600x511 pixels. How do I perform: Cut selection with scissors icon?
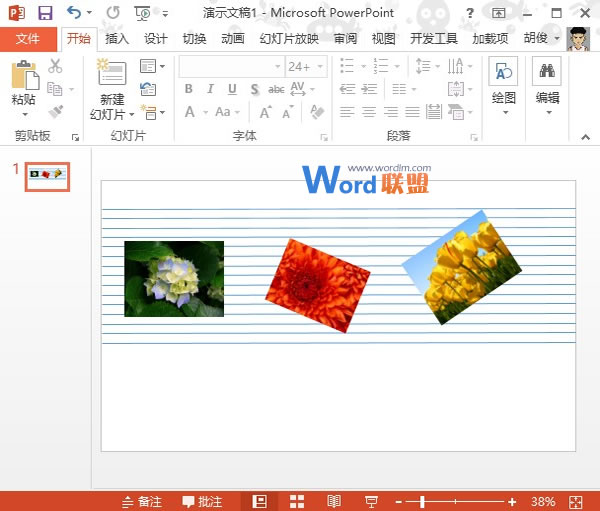click(x=55, y=66)
